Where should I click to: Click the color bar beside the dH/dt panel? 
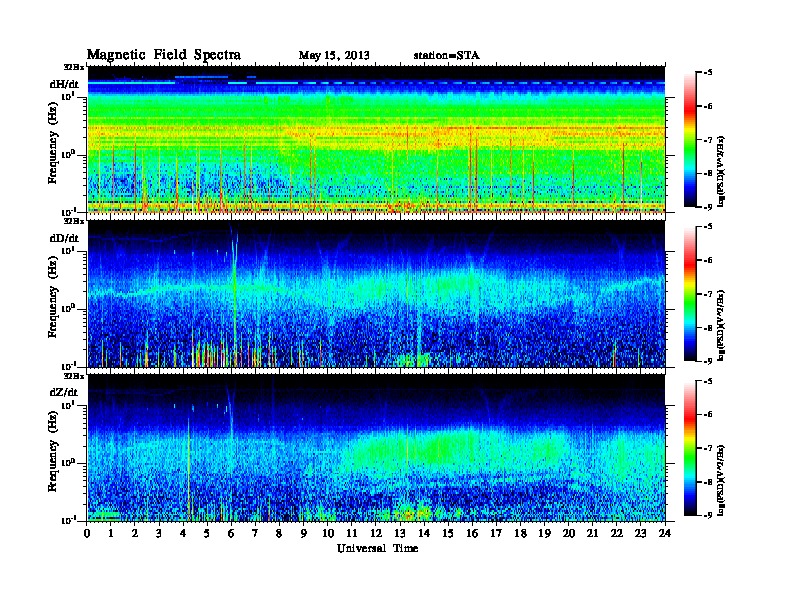click(690, 139)
